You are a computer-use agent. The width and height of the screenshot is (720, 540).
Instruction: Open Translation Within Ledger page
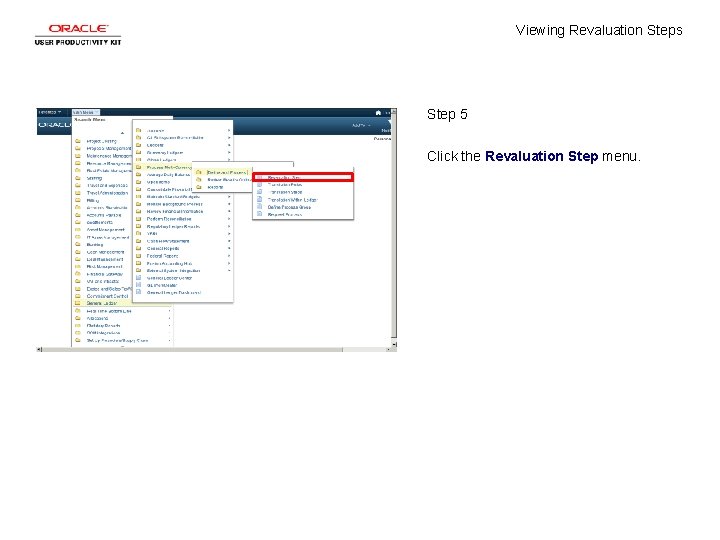pyautogui.click(x=292, y=200)
